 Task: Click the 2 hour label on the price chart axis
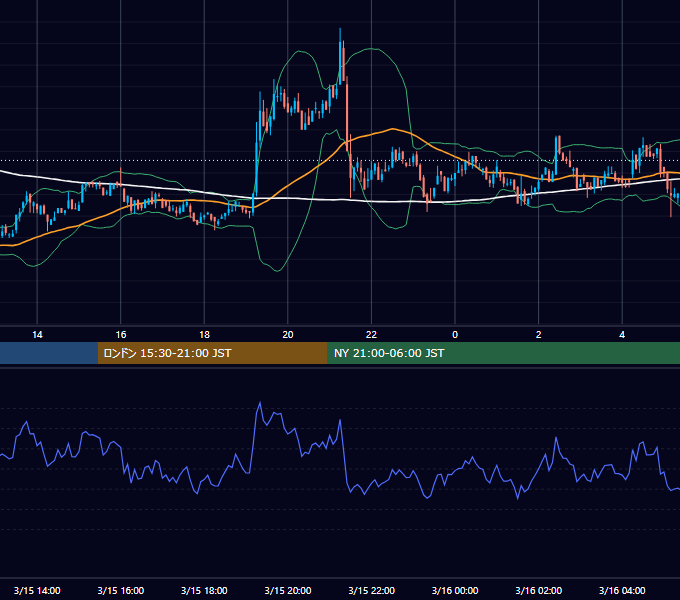click(x=539, y=335)
